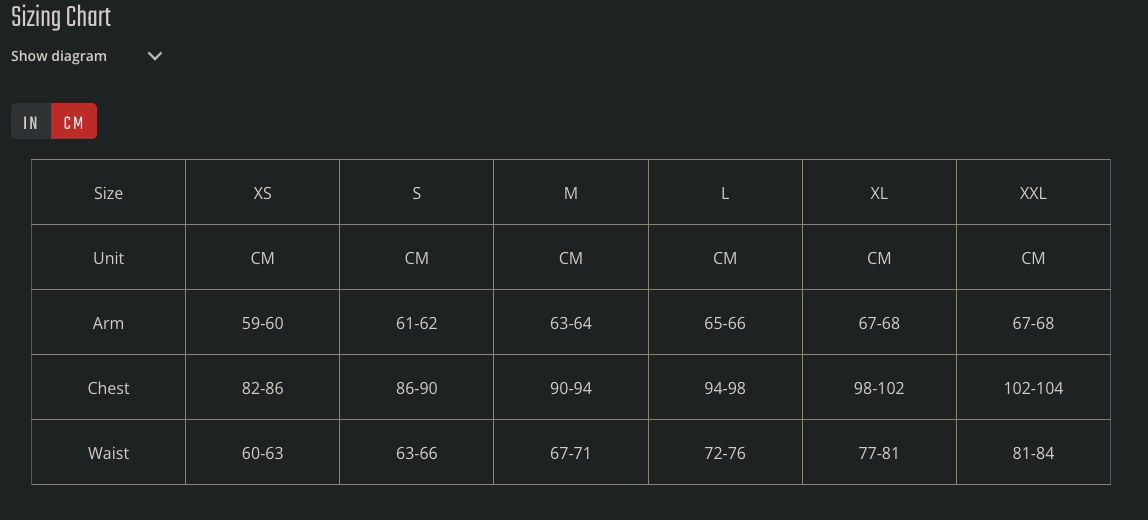Select the 98-102 chest cell for XL
This screenshot has width=1148, height=520.
tap(879, 388)
